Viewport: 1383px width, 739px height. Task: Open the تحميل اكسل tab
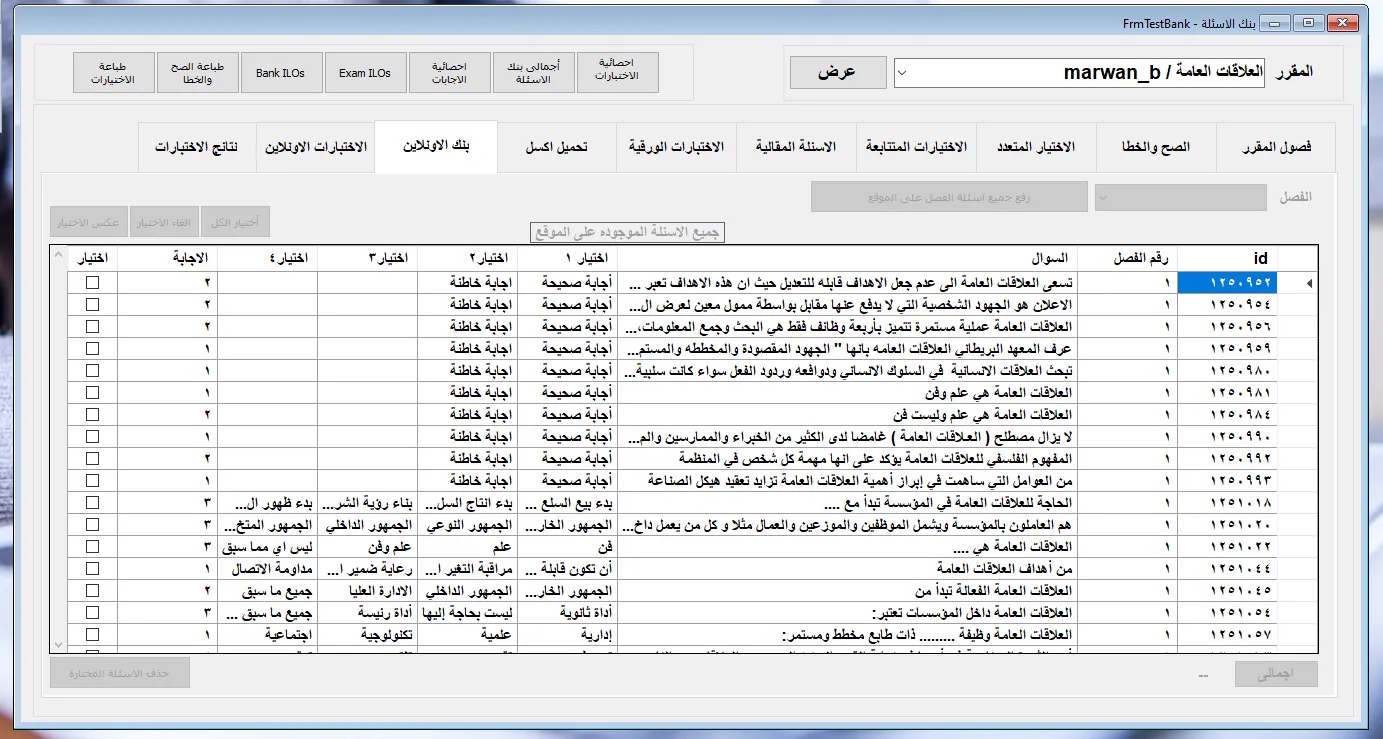pos(557,148)
